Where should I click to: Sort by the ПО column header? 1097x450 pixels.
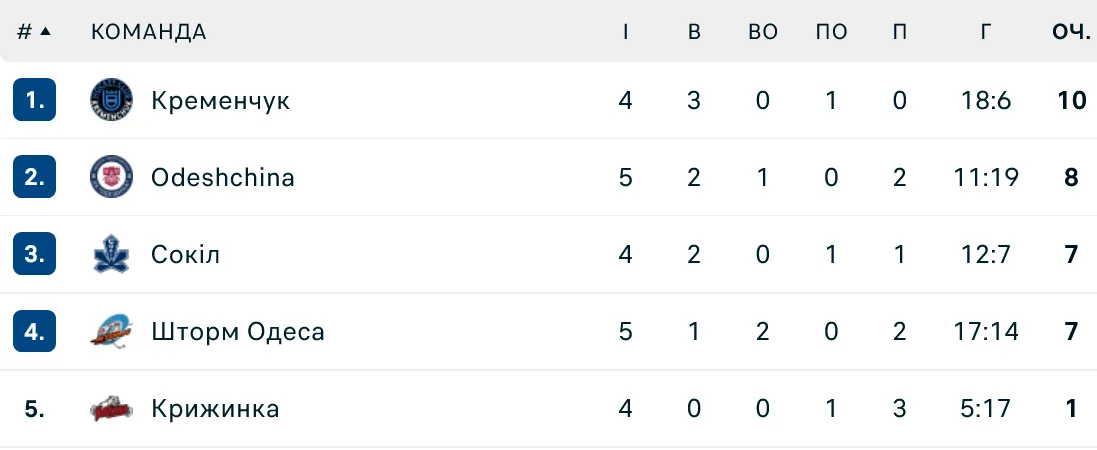click(831, 31)
